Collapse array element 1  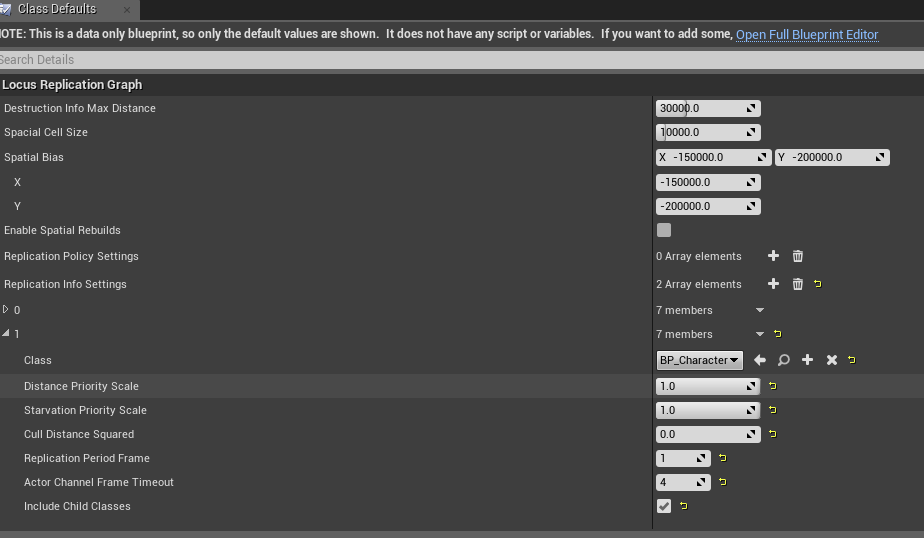(x=5, y=334)
